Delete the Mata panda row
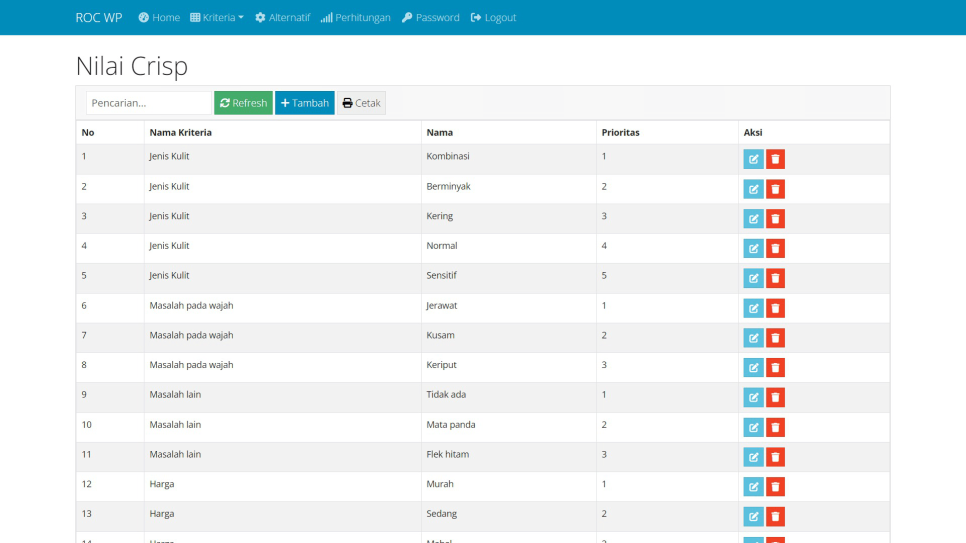966x543 pixels. pyautogui.click(x=775, y=427)
